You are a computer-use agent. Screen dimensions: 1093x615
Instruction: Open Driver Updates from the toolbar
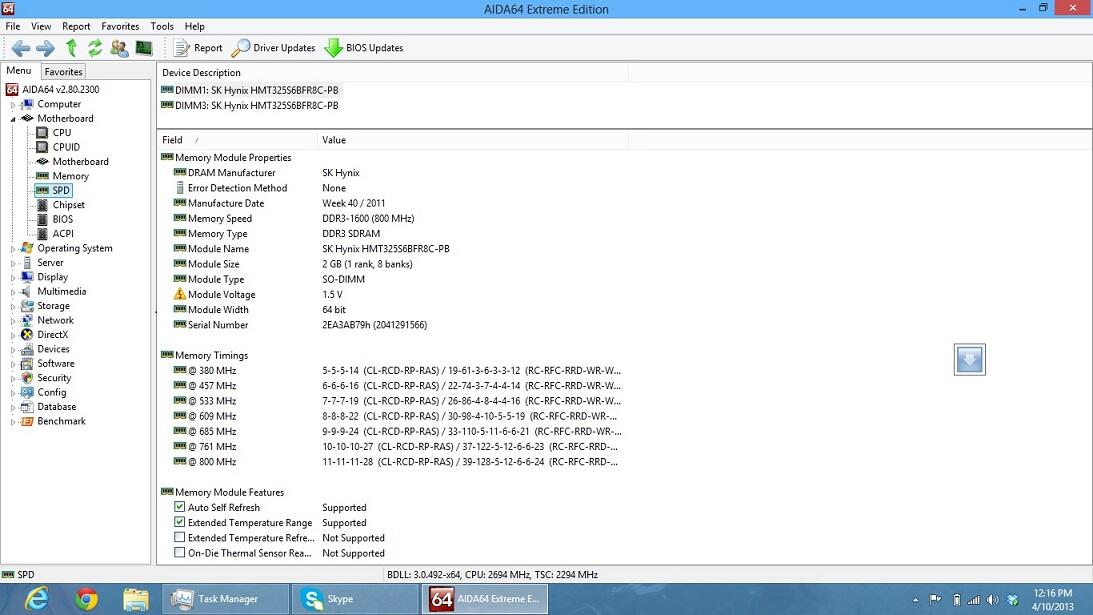(x=273, y=48)
